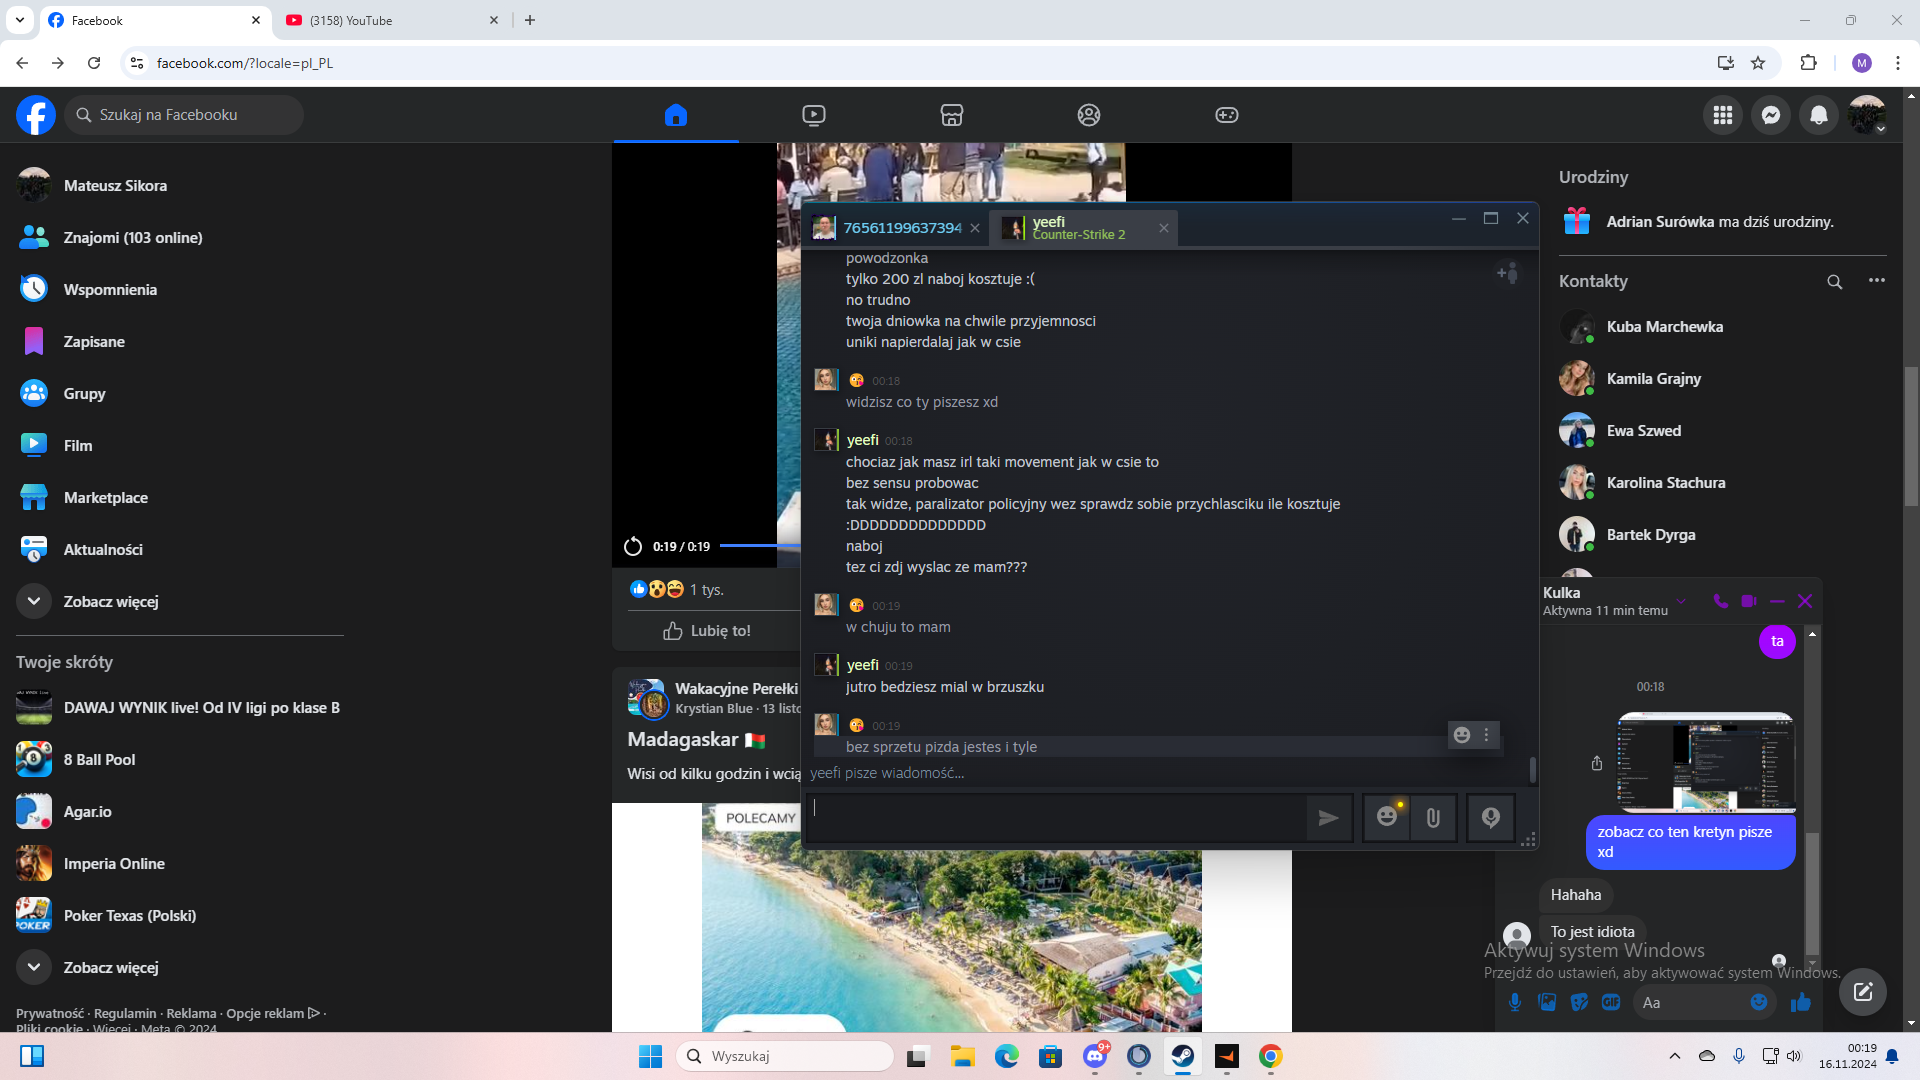Click the Steam chat message input field
This screenshot has height=1080, width=1920.
1055,817
